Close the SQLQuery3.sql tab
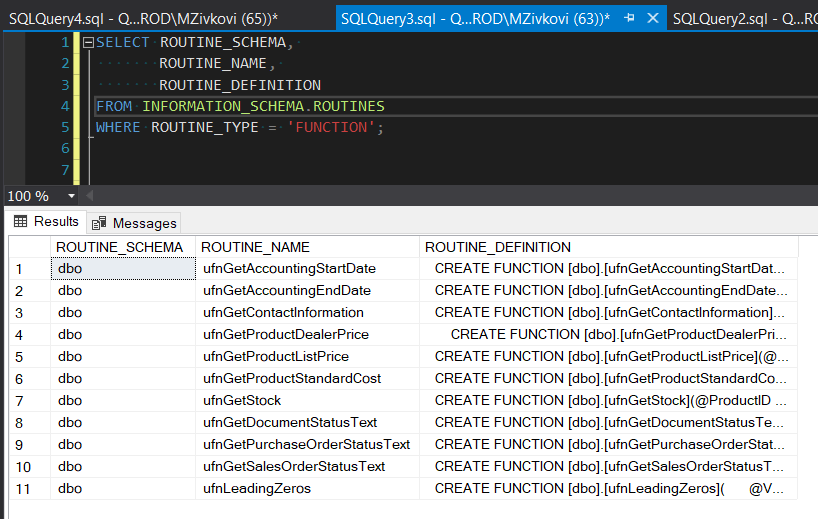This screenshot has width=818, height=519. [653, 18]
